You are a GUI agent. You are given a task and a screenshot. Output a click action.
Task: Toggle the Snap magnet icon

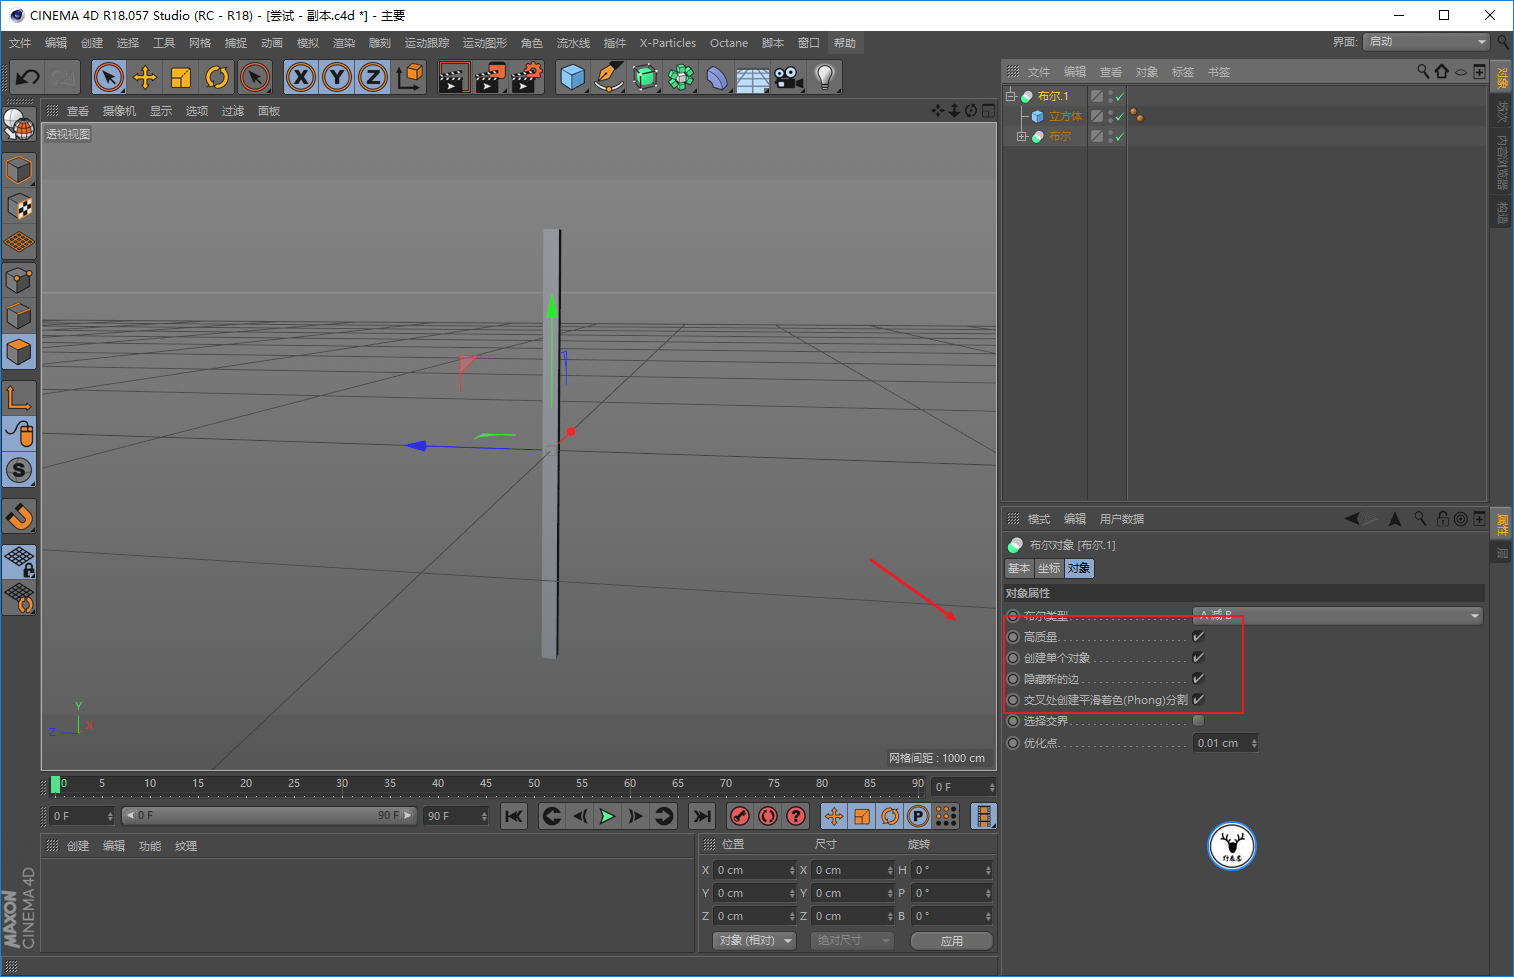tap(19, 516)
